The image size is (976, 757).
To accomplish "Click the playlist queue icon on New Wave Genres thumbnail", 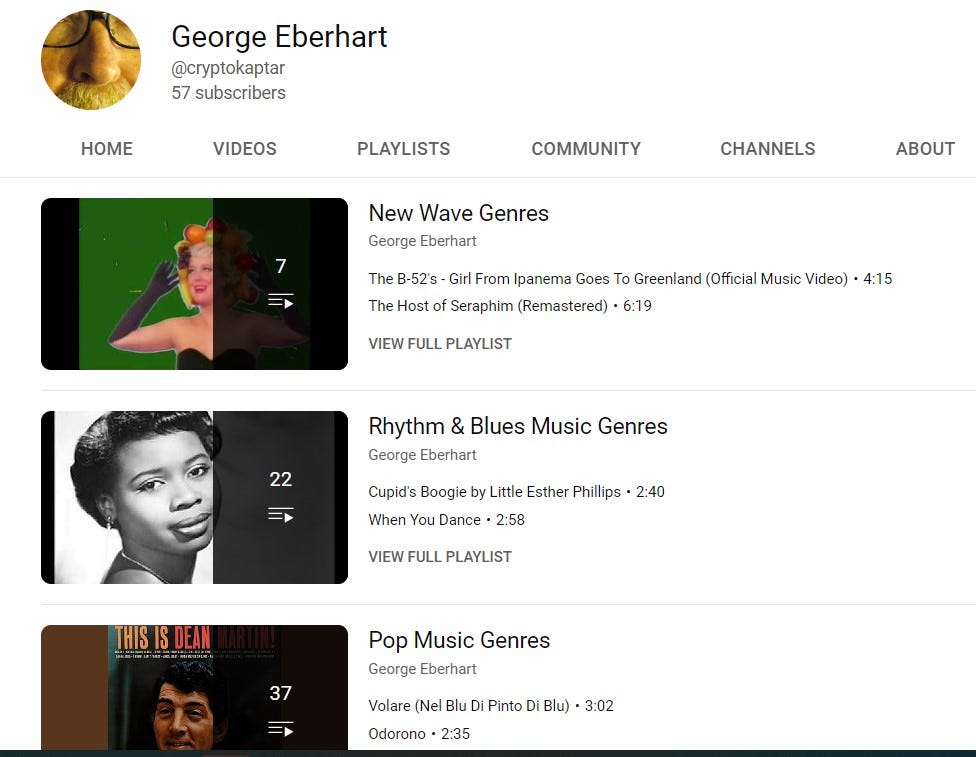I will (x=280, y=300).
